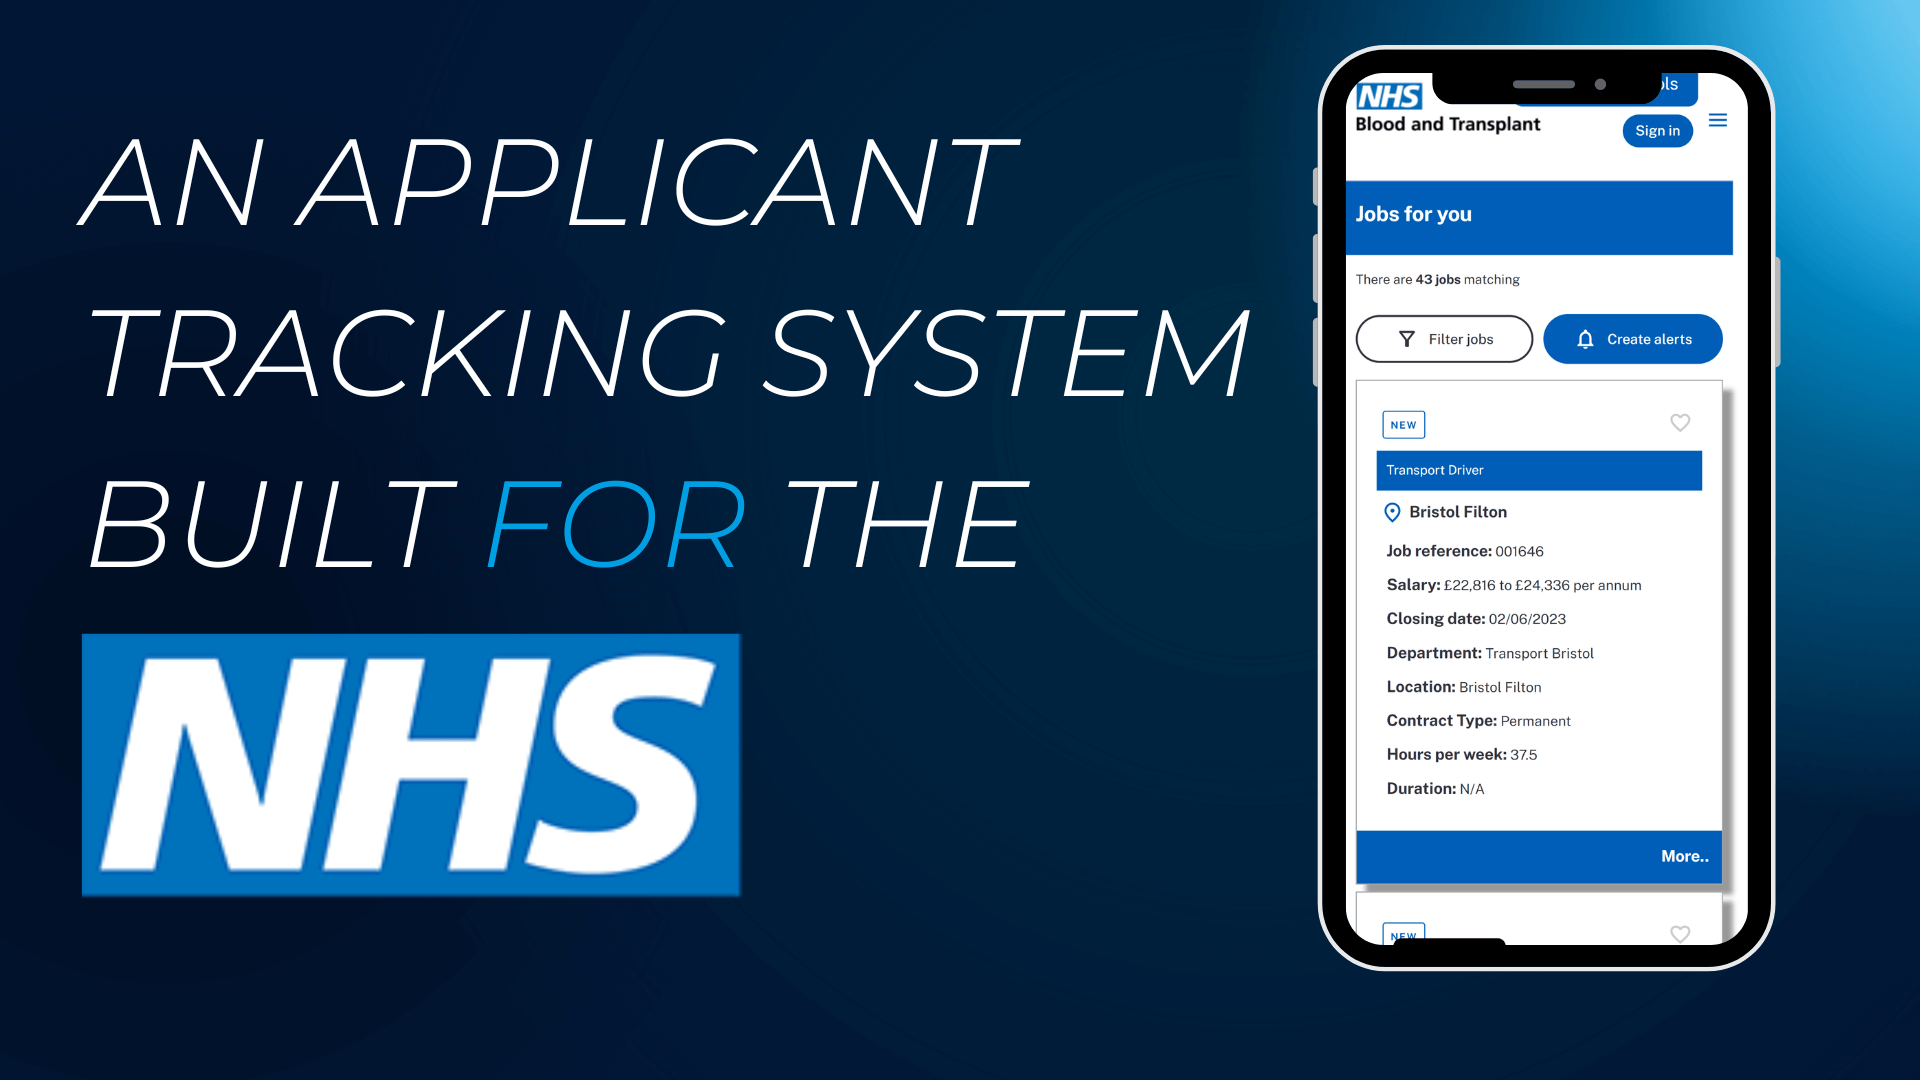The width and height of the screenshot is (1920, 1080).
Task: Click job reference number 001646 field
Action: 1514,550
